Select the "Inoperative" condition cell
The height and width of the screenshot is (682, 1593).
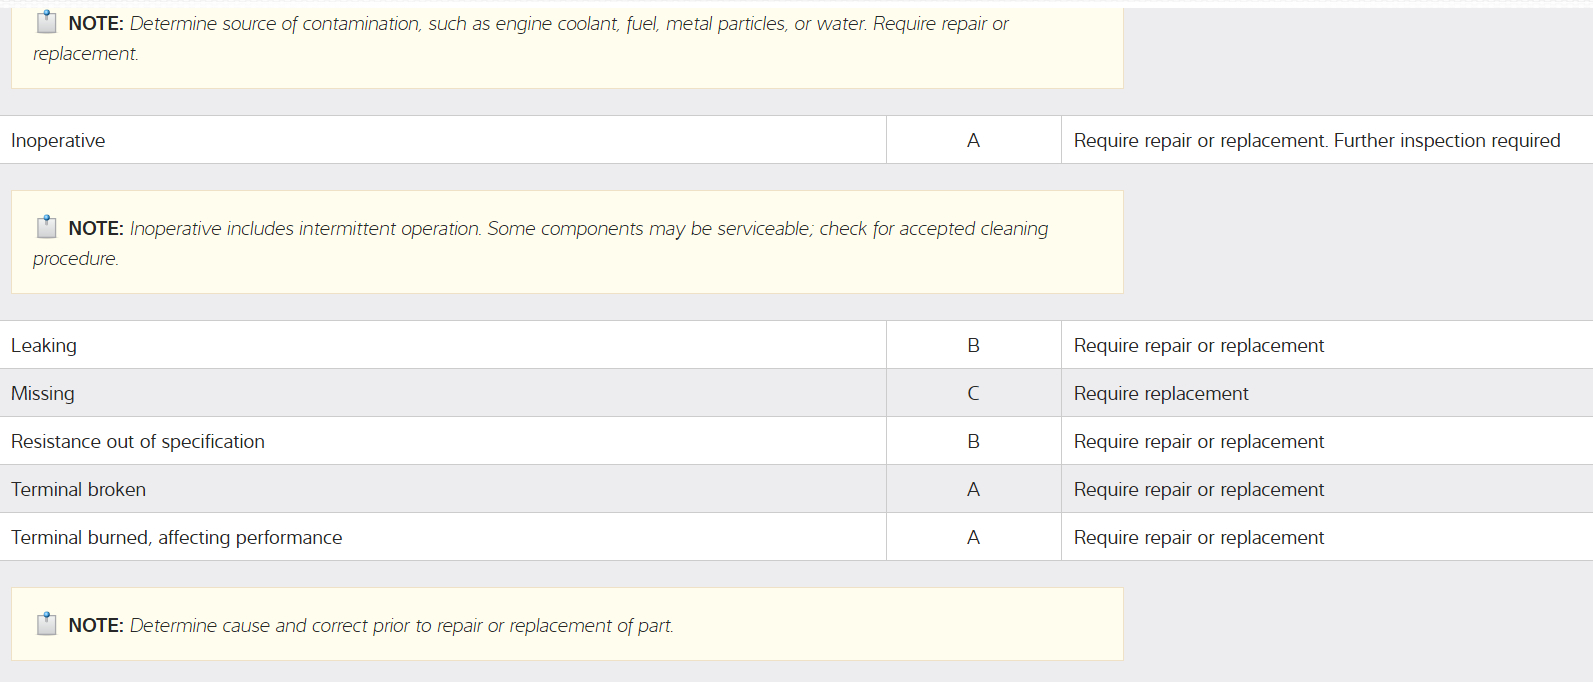point(58,141)
